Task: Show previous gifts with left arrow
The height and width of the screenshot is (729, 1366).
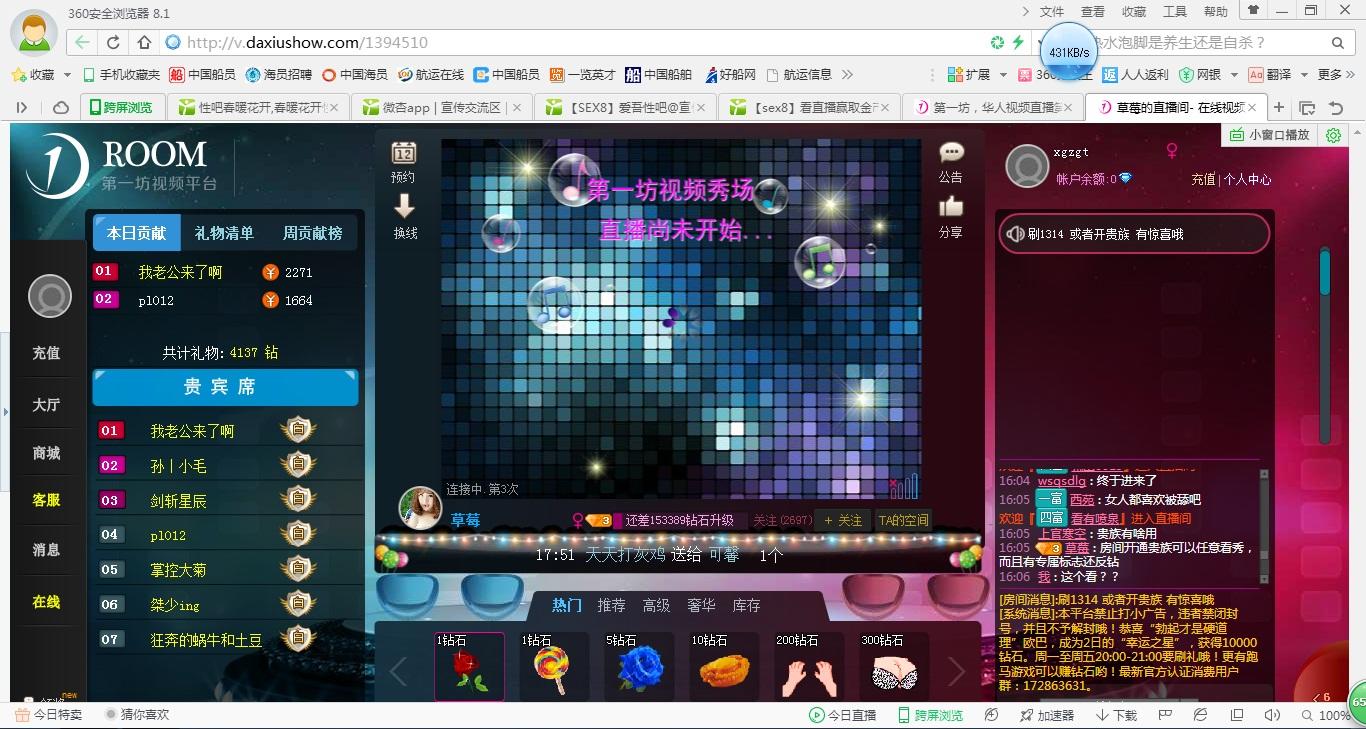Action: [398, 671]
